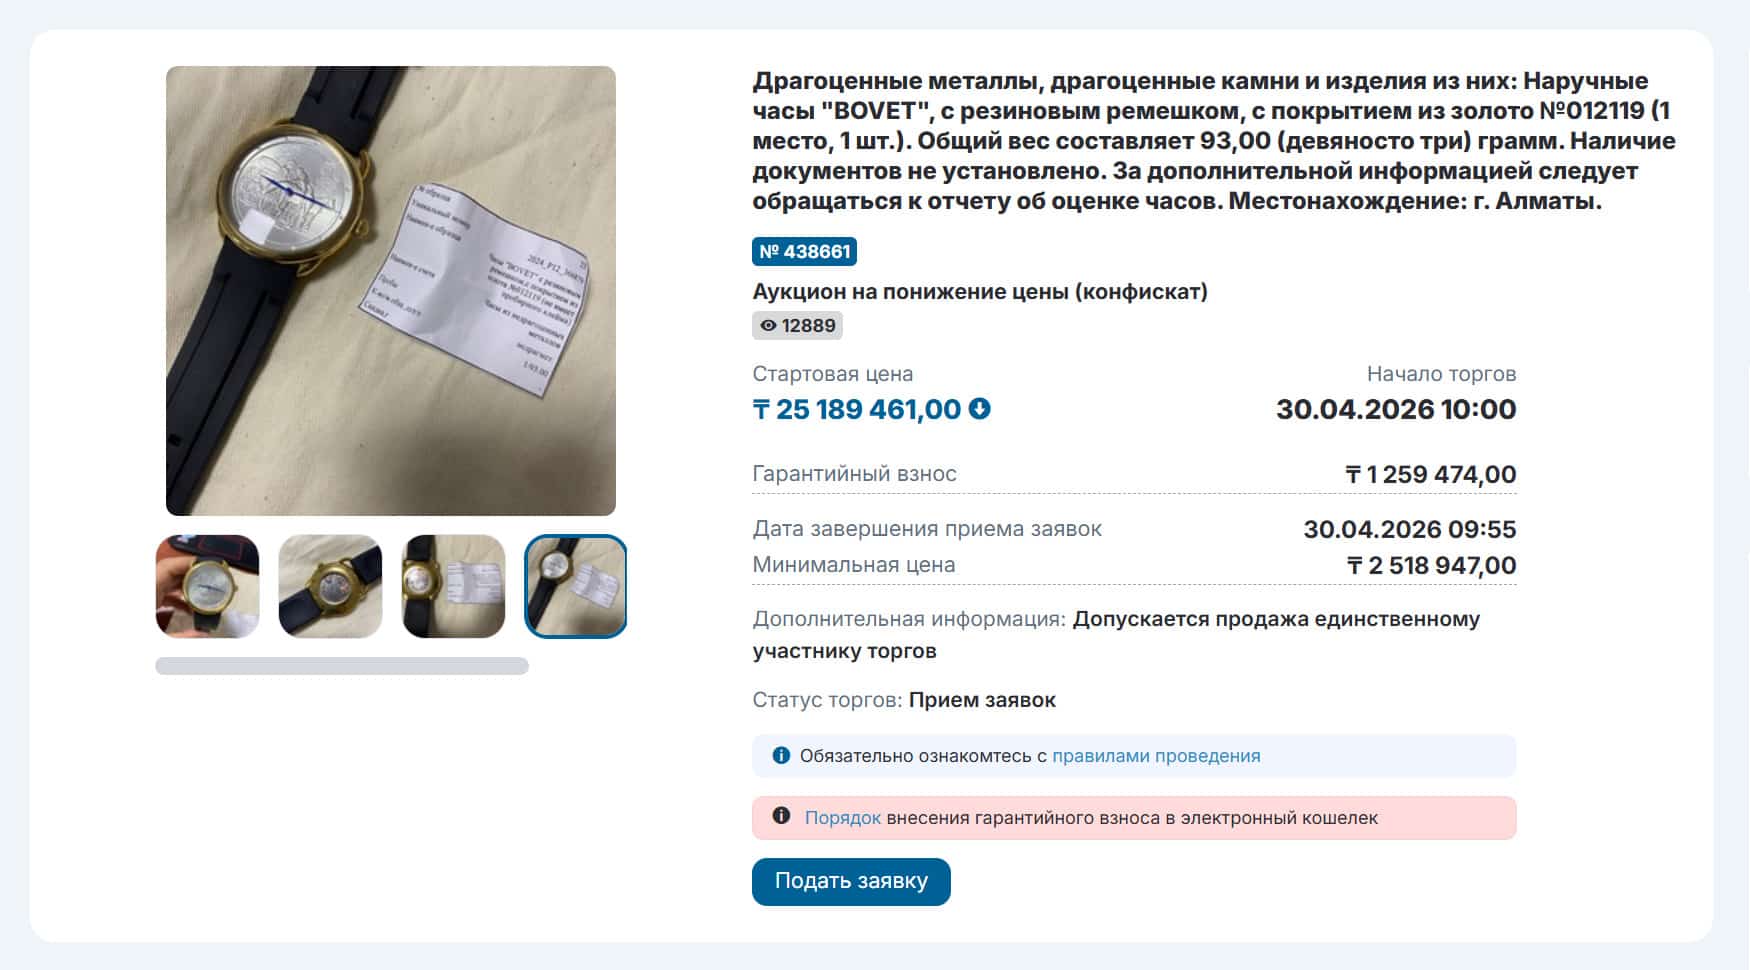Click the tenge symbol of starting price
This screenshot has height=970, width=1750.
(x=761, y=410)
